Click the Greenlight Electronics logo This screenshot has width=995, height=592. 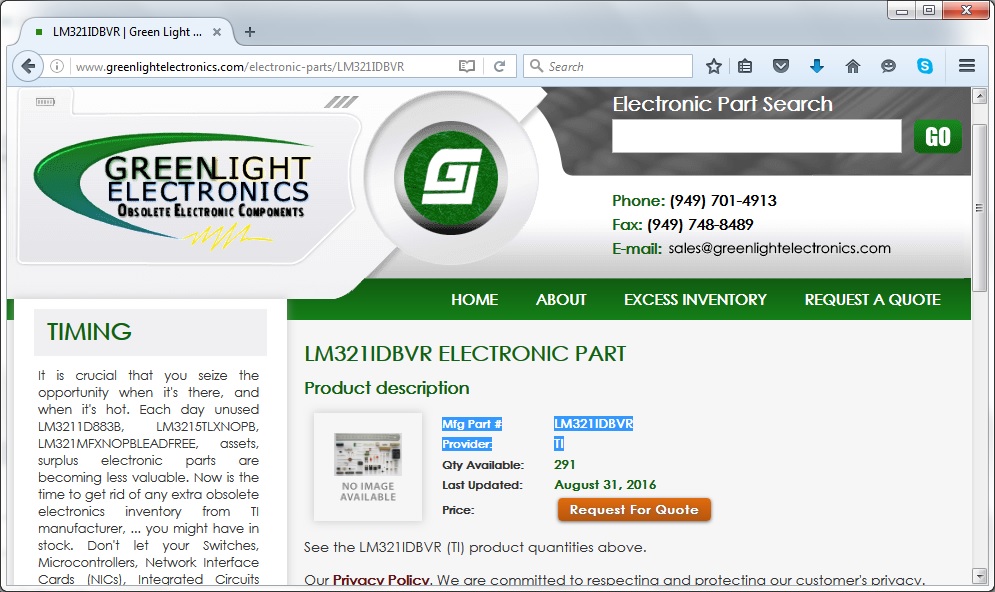tap(173, 192)
